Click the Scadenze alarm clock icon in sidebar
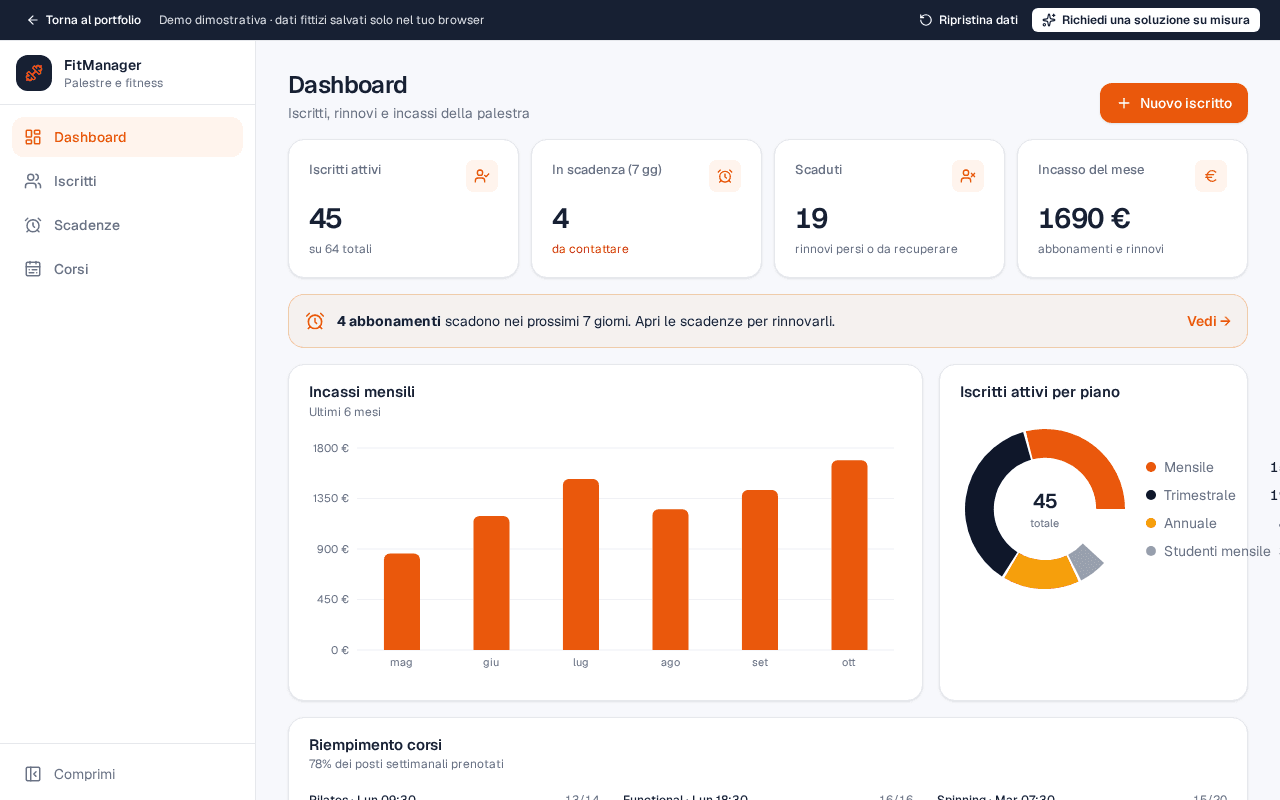 pos(33,225)
